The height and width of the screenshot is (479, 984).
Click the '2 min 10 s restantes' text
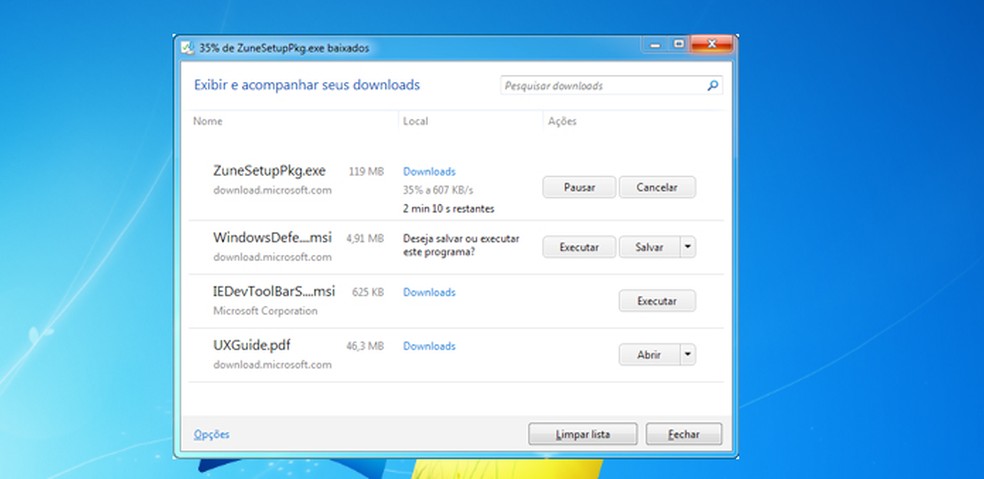click(x=449, y=208)
